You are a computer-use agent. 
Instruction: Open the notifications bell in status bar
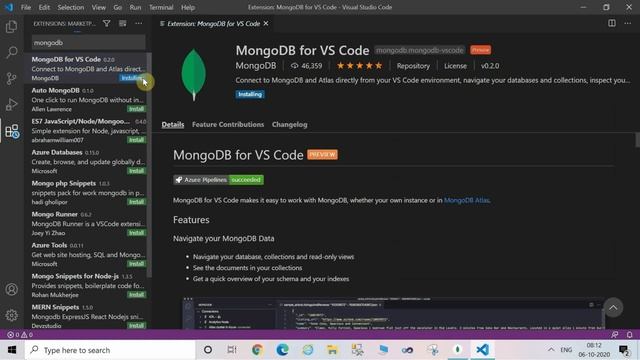[629, 335]
